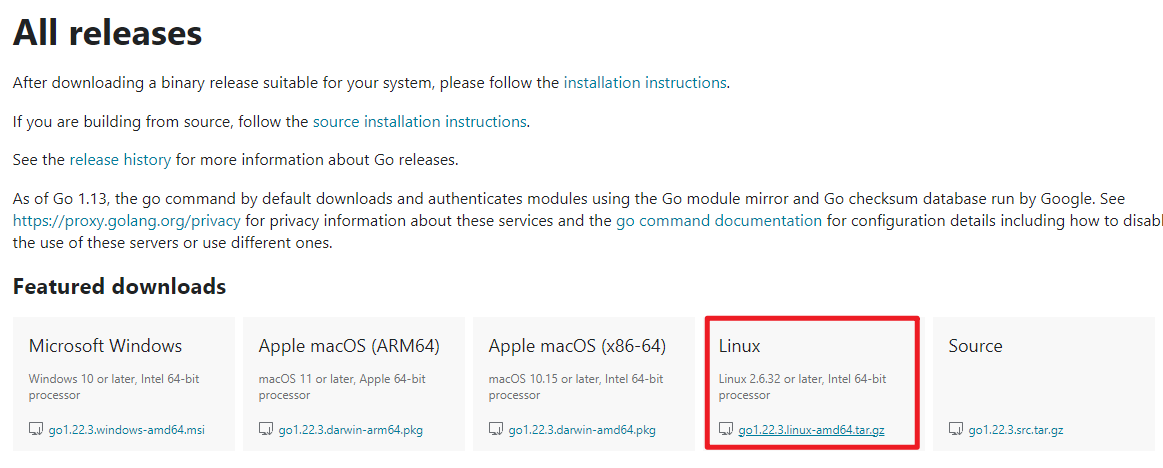Select the Microsoft Windows card title
This screenshot has width=1163, height=468.
click(x=105, y=346)
